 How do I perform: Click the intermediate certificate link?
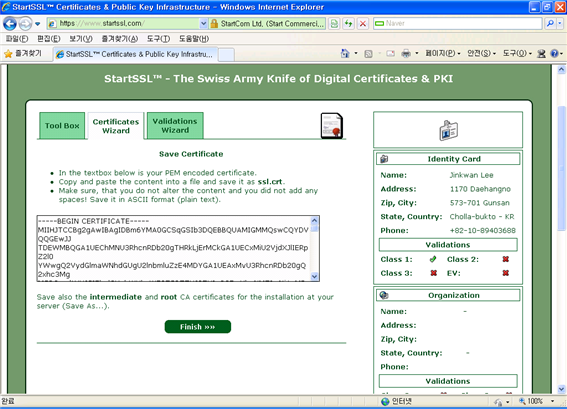pos(116,297)
